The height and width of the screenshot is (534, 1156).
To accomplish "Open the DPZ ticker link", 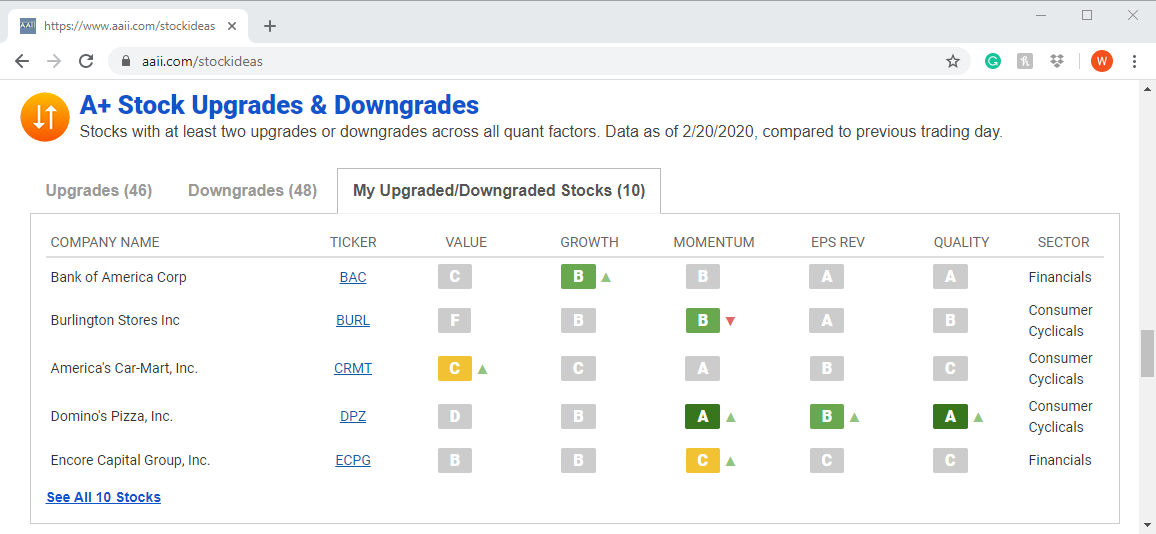I will [x=353, y=416].
